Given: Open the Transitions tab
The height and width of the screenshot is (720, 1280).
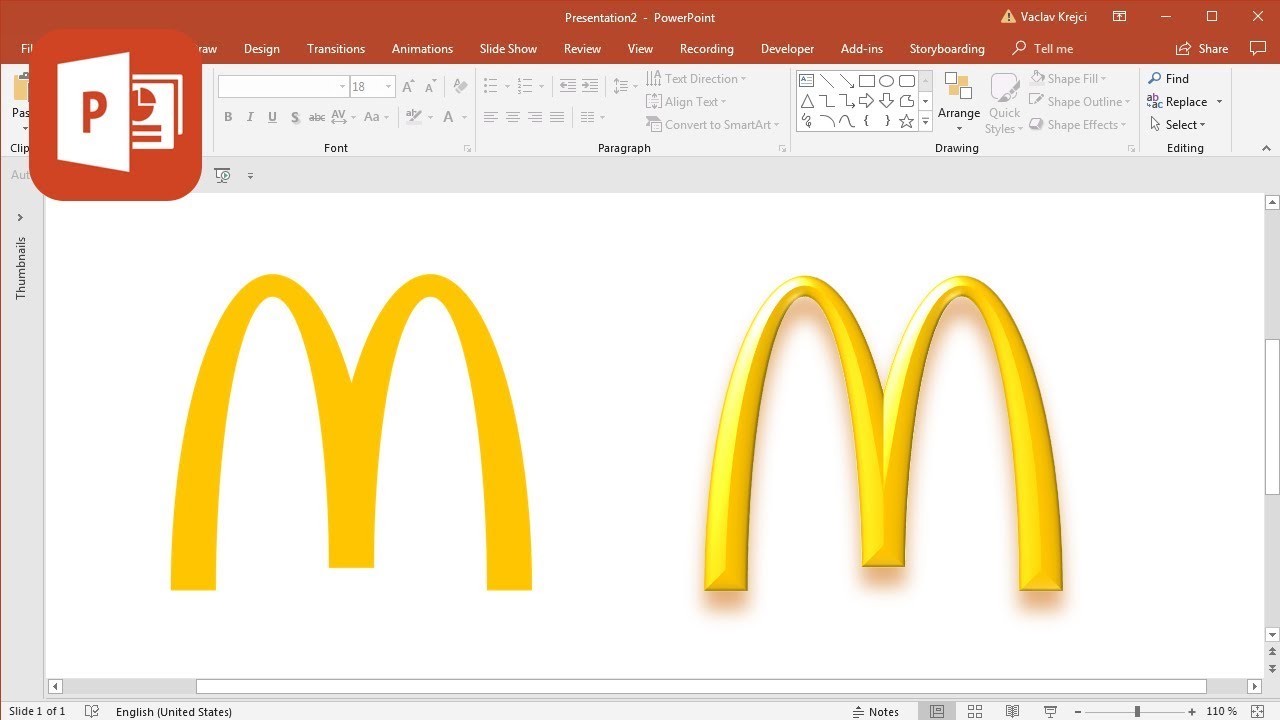Looking at the screenshot, I should tap(336, 48).
